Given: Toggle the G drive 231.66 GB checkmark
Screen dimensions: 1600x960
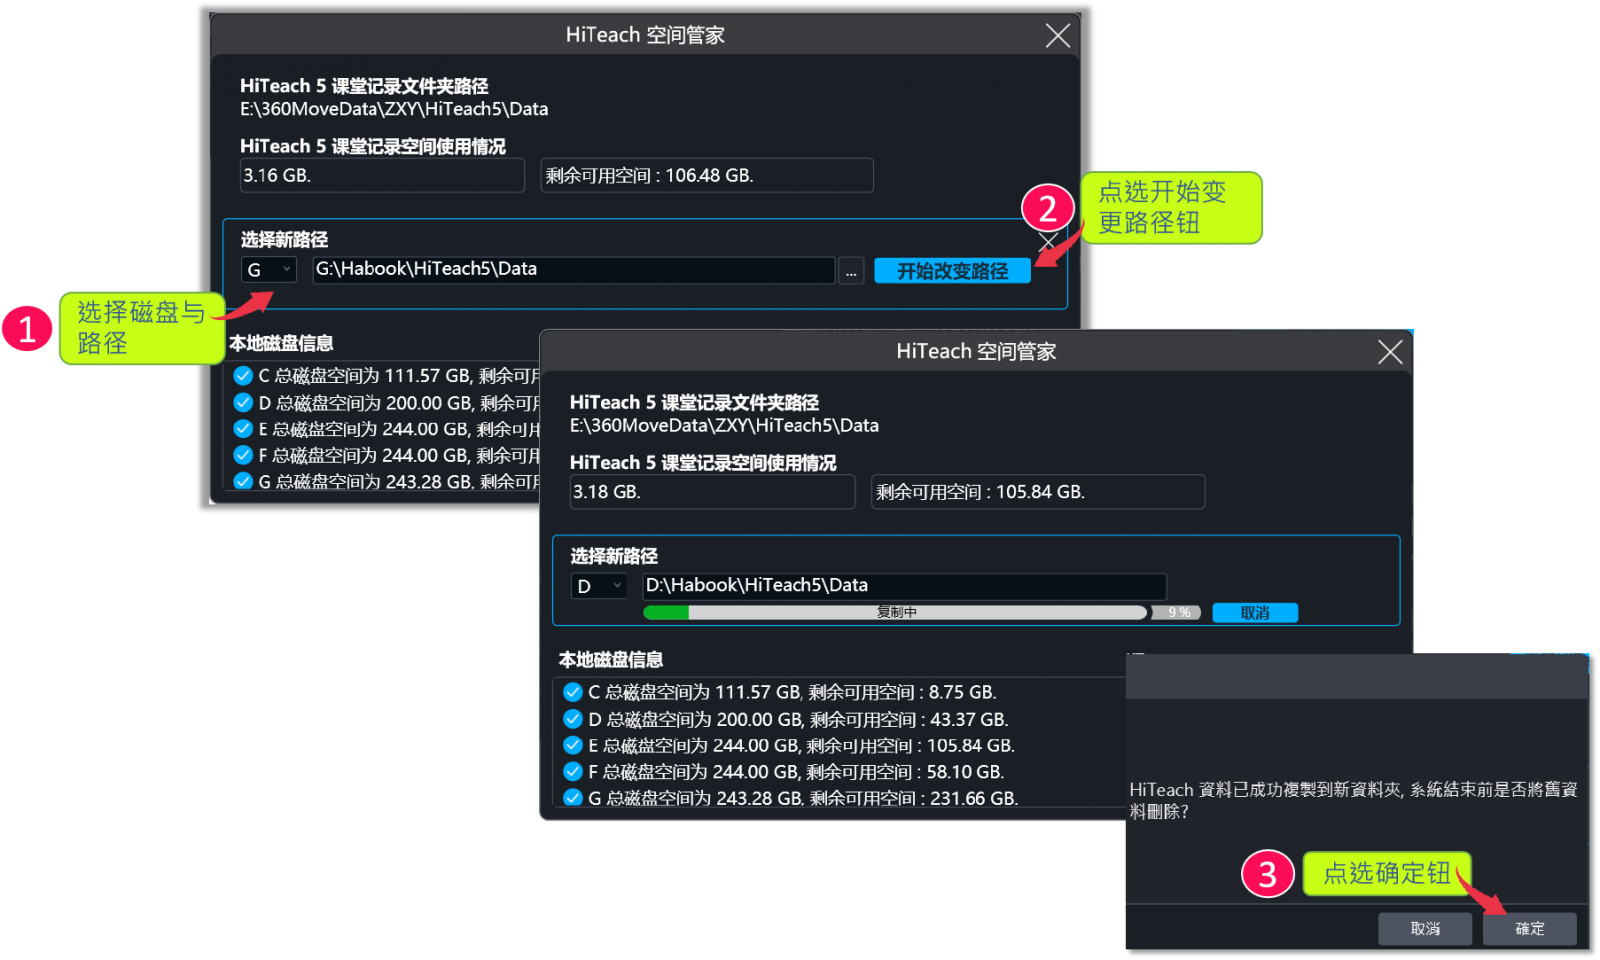Looking at the screenshot, I should click(x=573, y=797).
